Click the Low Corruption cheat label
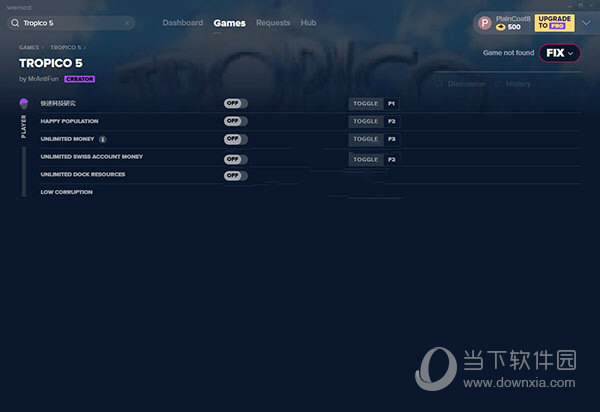 tap(67, 192)
